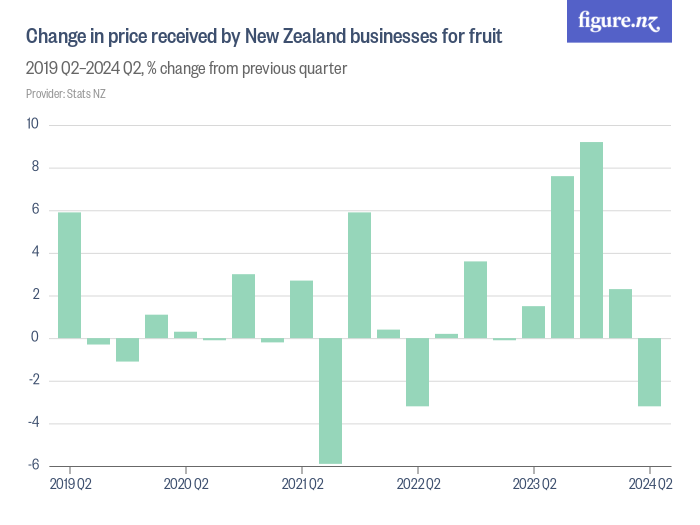Click the 2022 Q2 x-axis label

(418, 485)
